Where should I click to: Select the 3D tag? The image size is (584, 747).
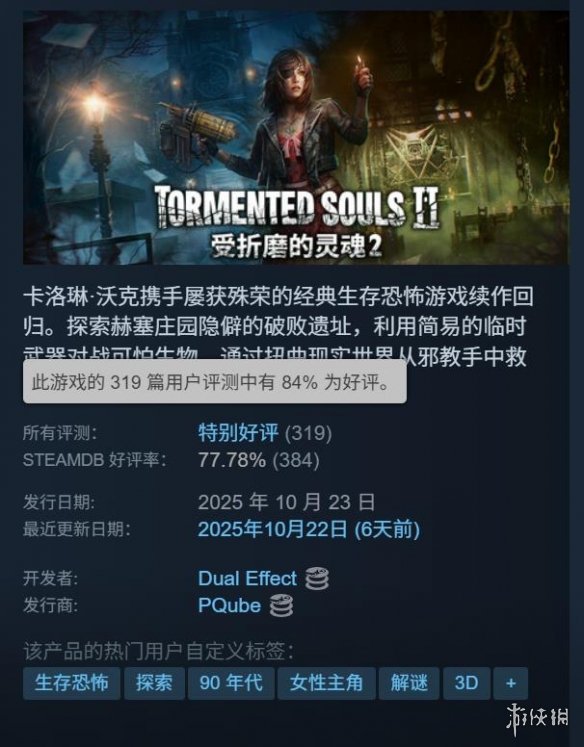tap(466, 683)
